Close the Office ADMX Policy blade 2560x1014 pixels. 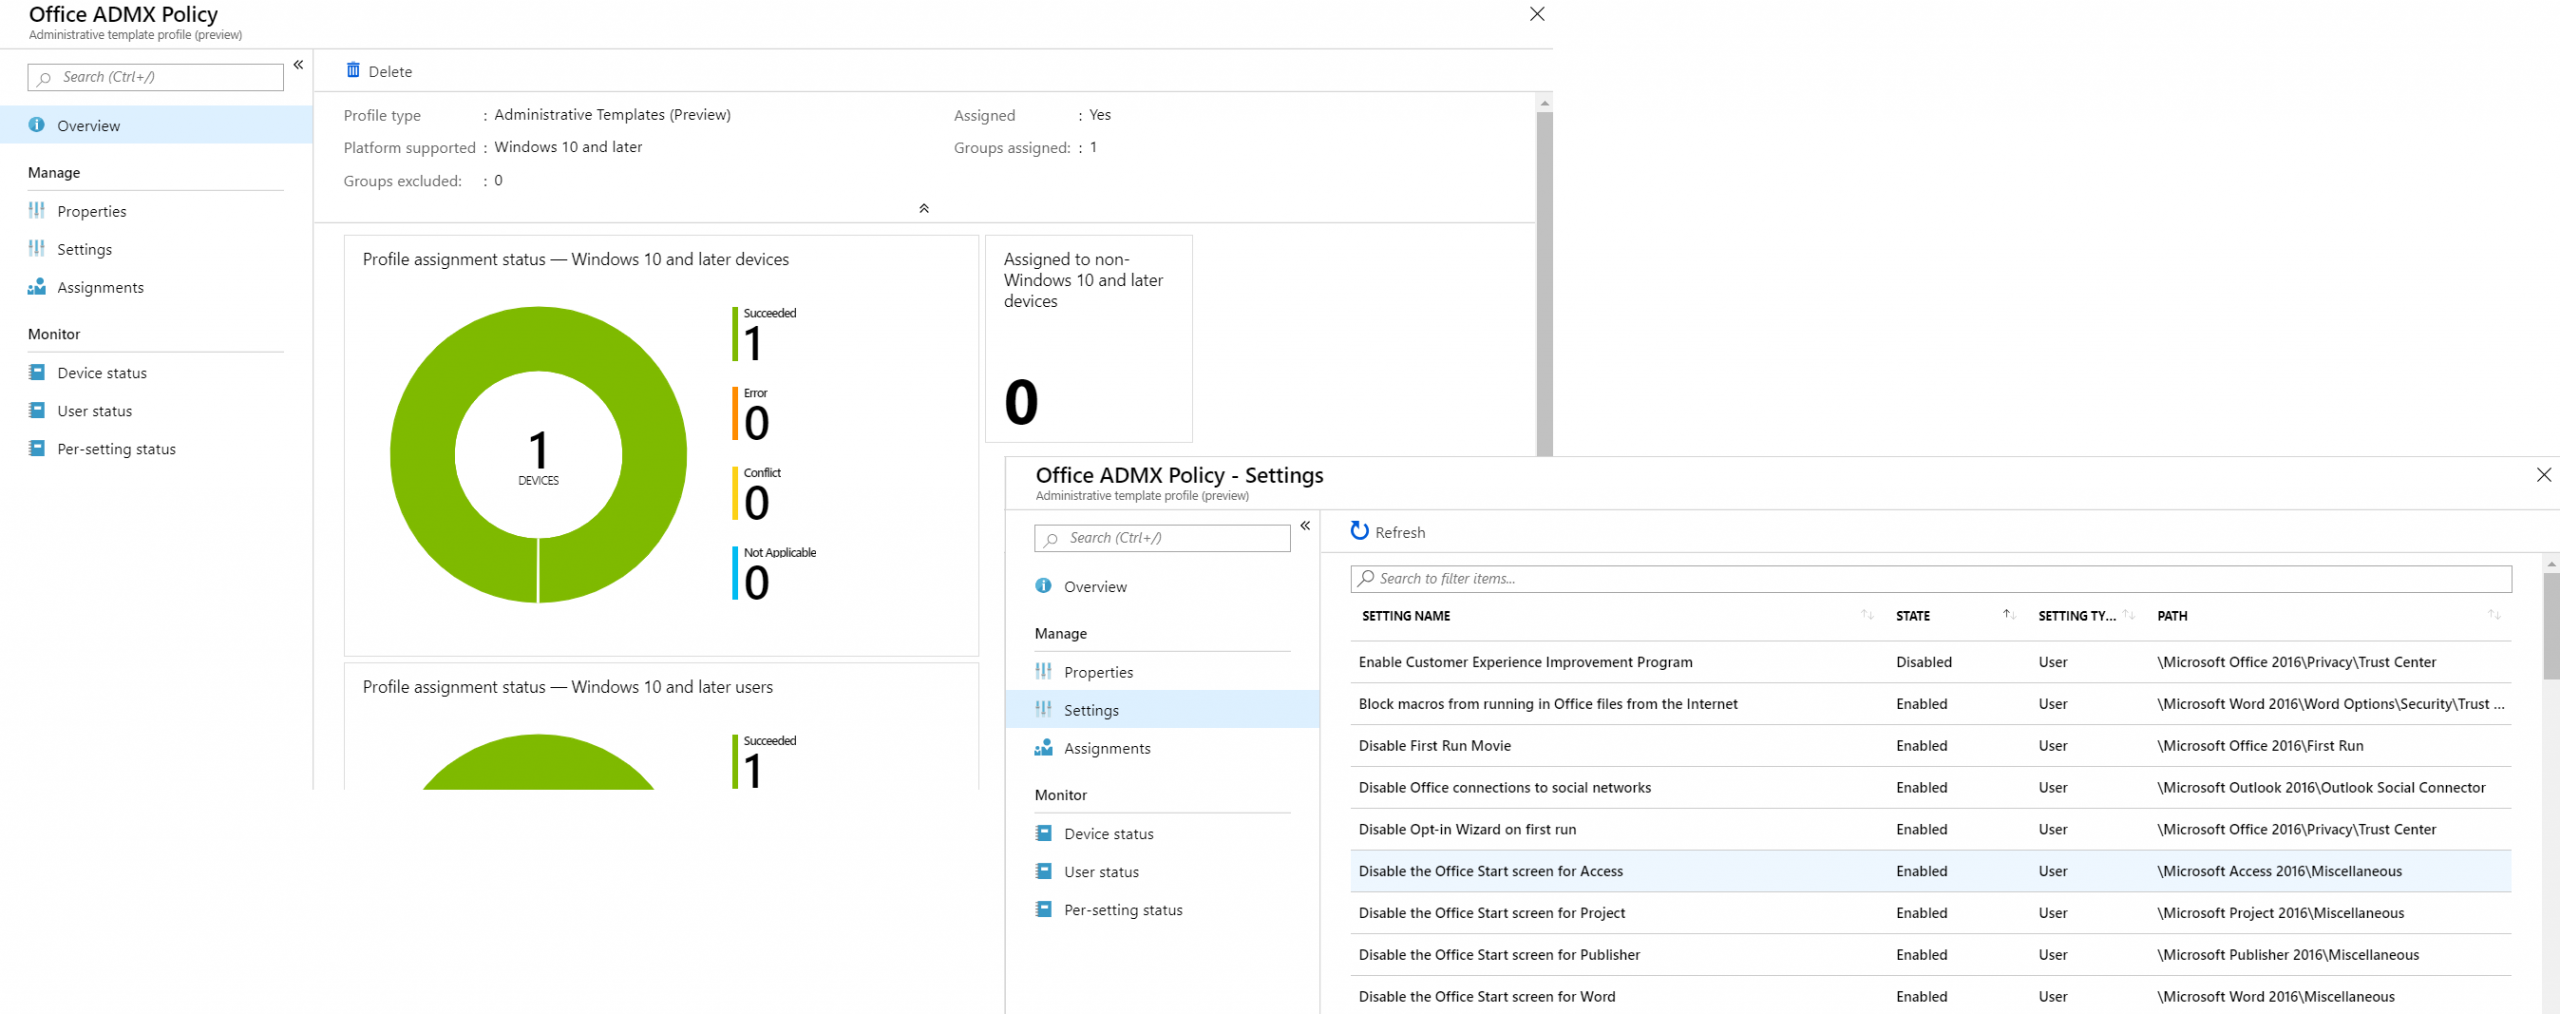point(1537,14)
